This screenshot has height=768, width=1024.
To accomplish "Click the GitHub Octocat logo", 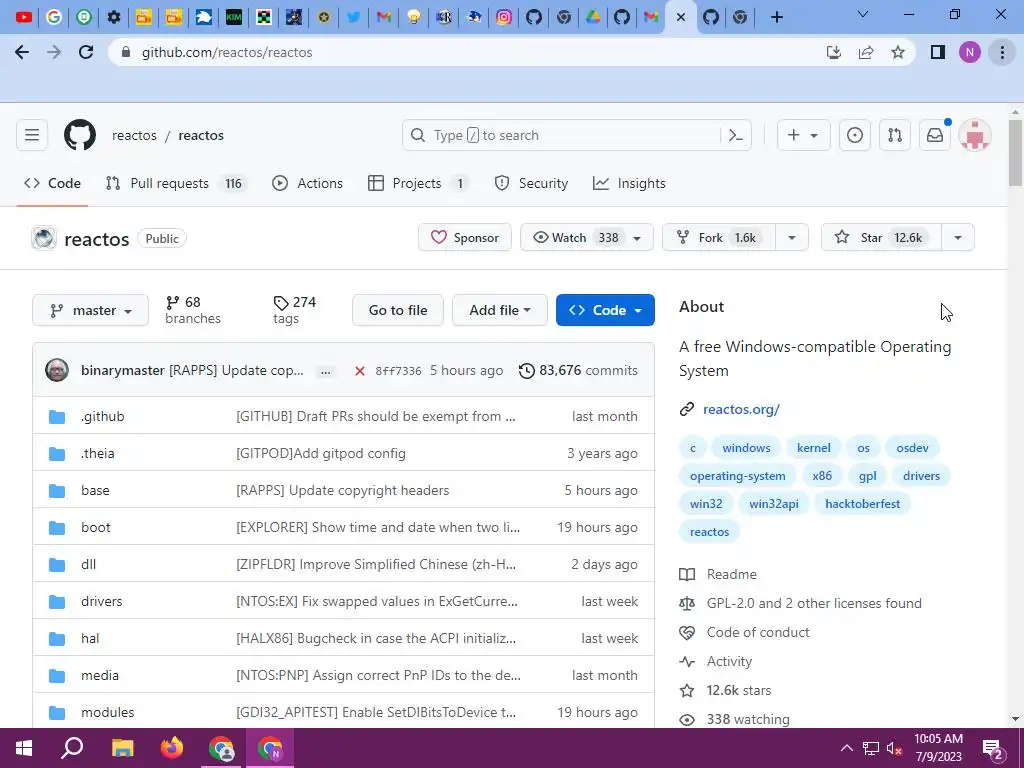I will tap(80, 135).
